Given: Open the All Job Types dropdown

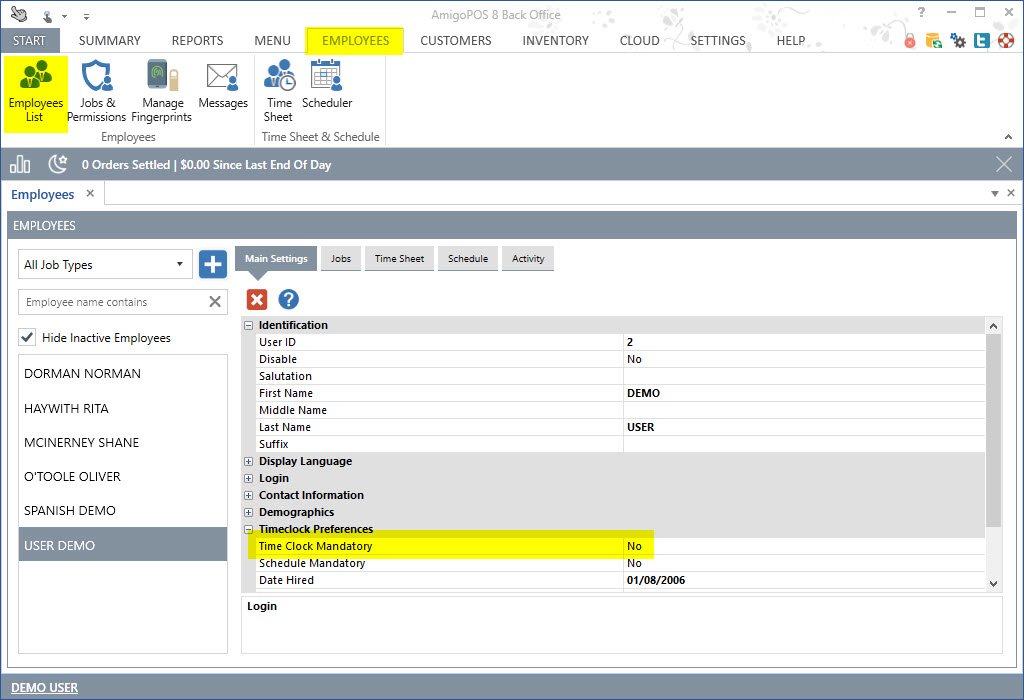Looking at the screenshot, I should 106,265.
